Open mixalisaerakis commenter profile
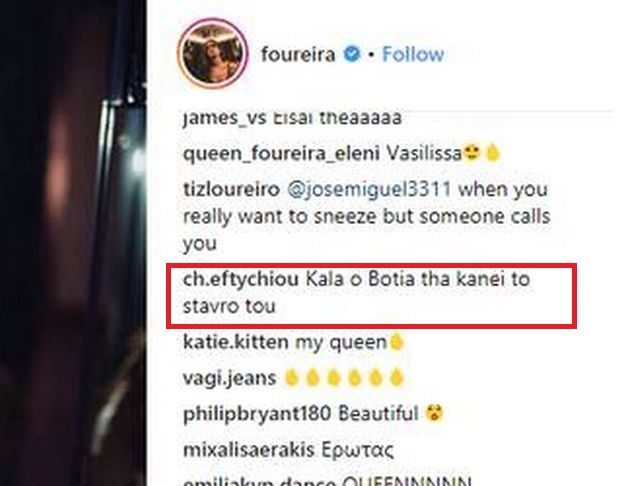 point(249,450)
